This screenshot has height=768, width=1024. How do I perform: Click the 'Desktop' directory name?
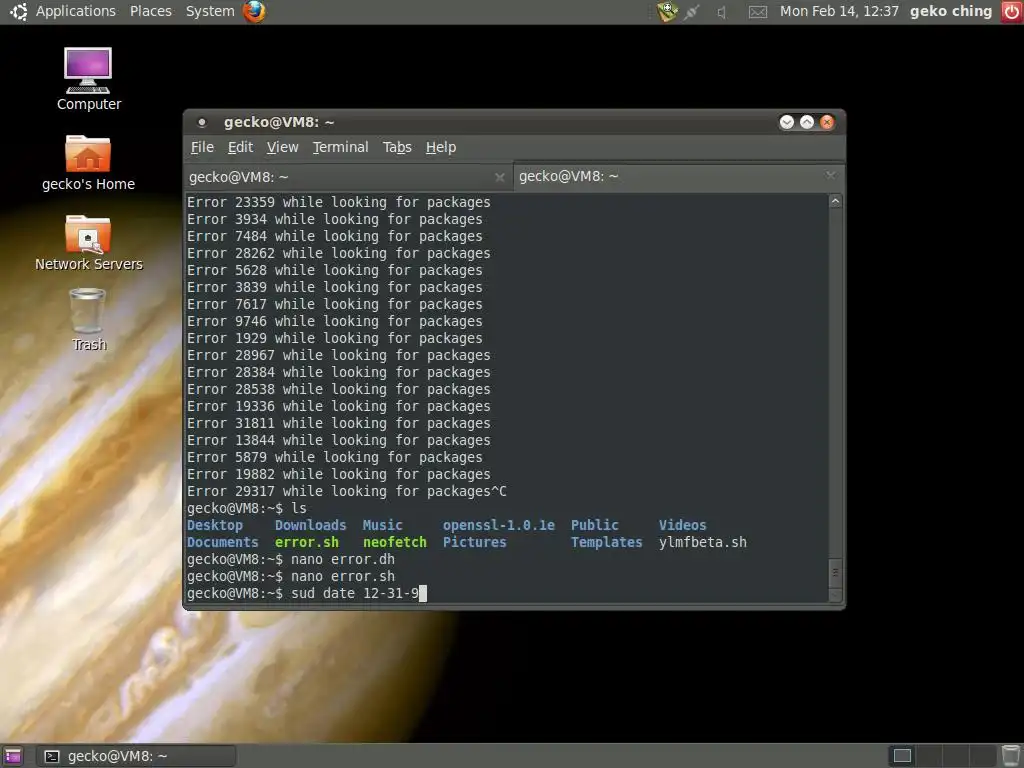tap(215, 525)
